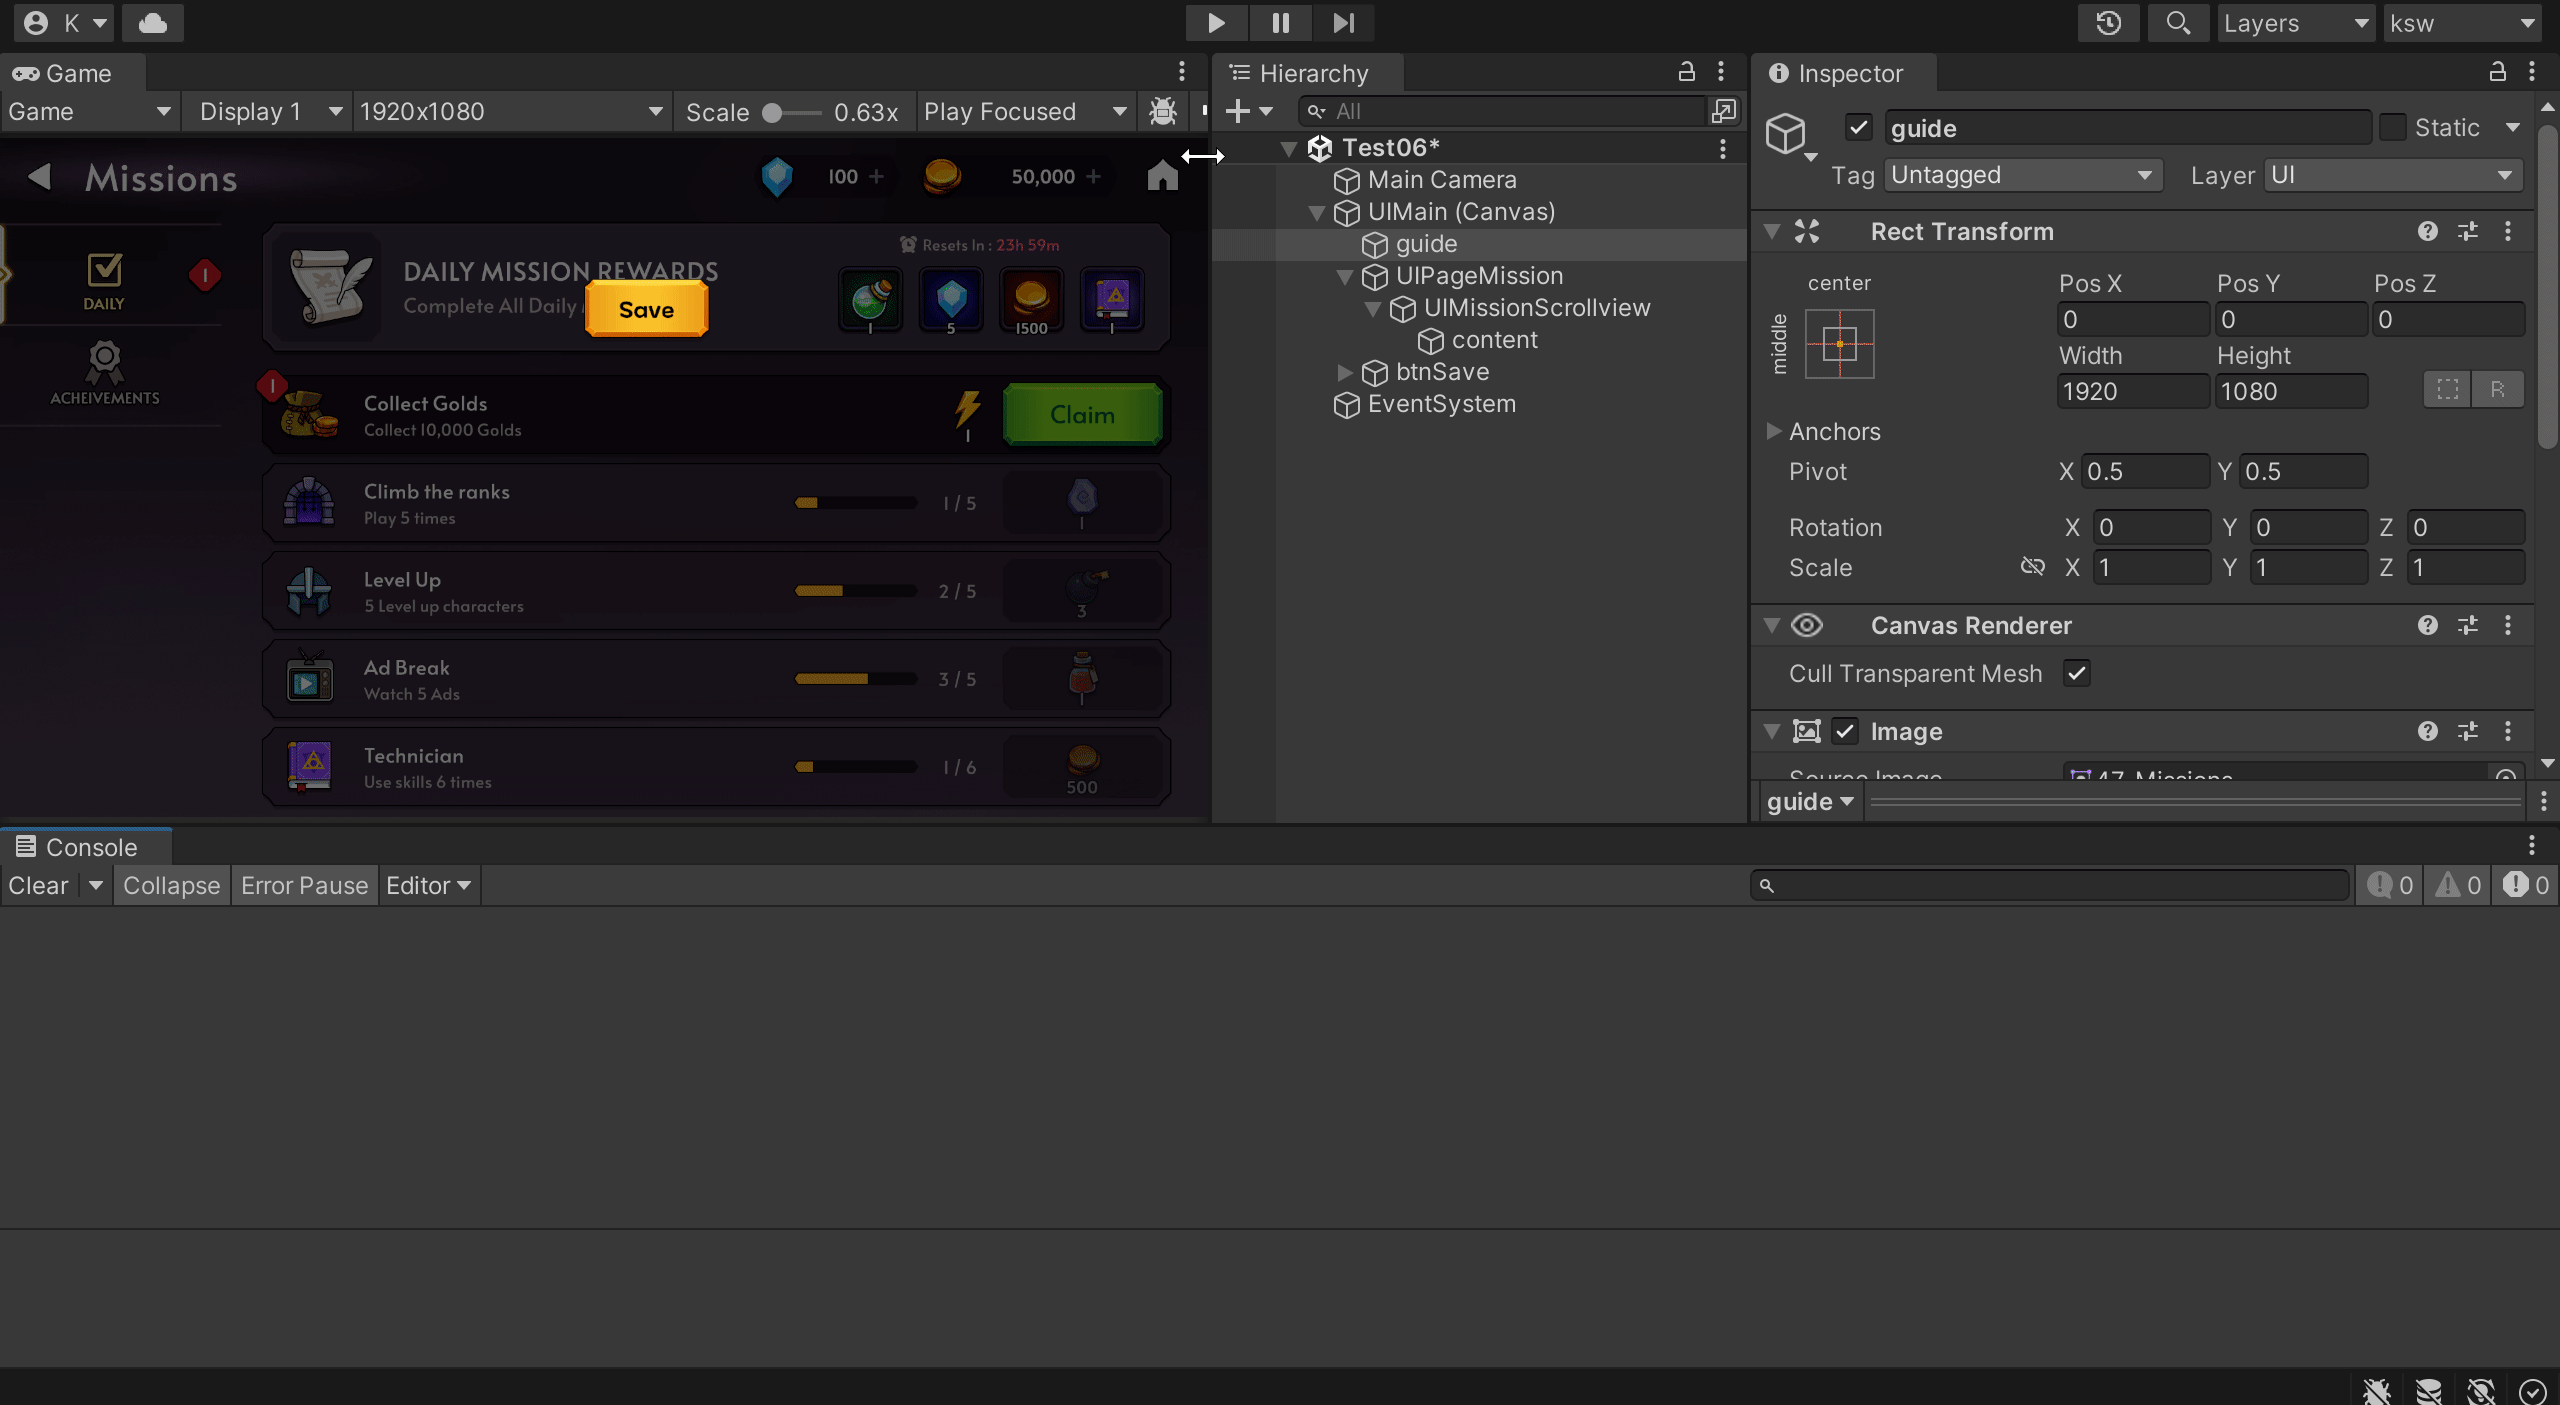This screenshot has width=2560, height=1405.
Task: Select the Hierarchy tab
Action: pos(1312,73)
